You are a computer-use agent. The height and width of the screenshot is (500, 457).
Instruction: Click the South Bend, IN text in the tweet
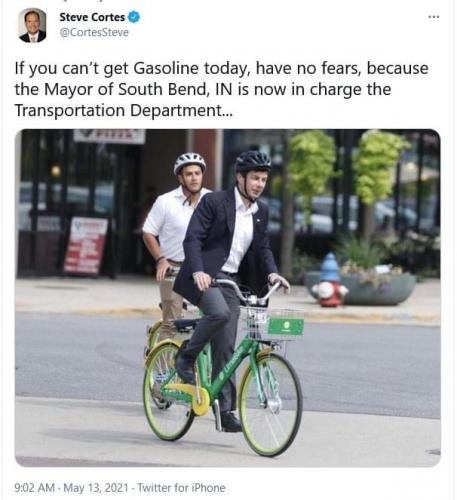[x=175, y=89]
